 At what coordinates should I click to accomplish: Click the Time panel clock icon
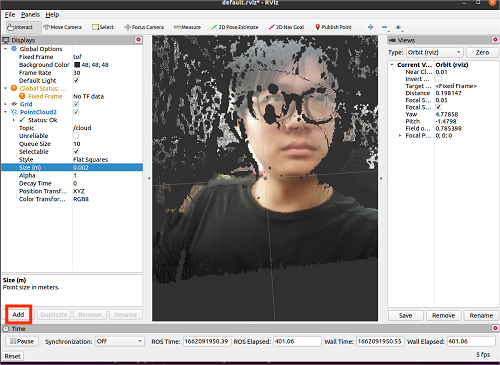click(6, 329)
